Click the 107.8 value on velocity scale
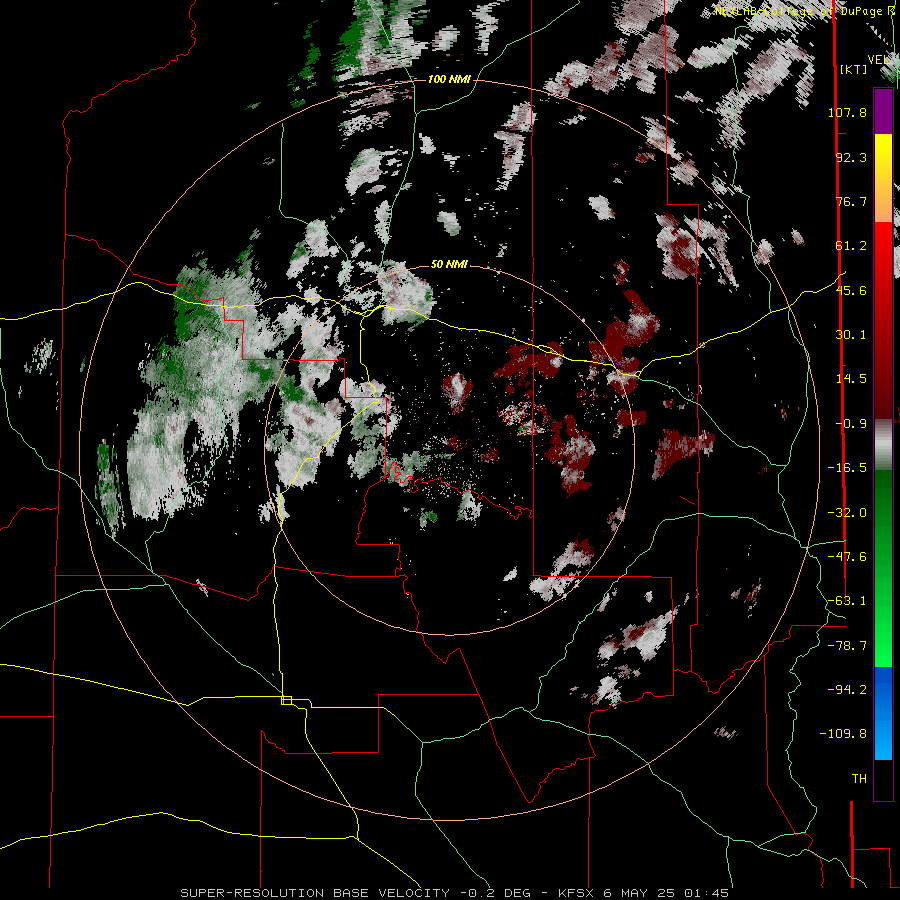 click(x=847, y=112)
